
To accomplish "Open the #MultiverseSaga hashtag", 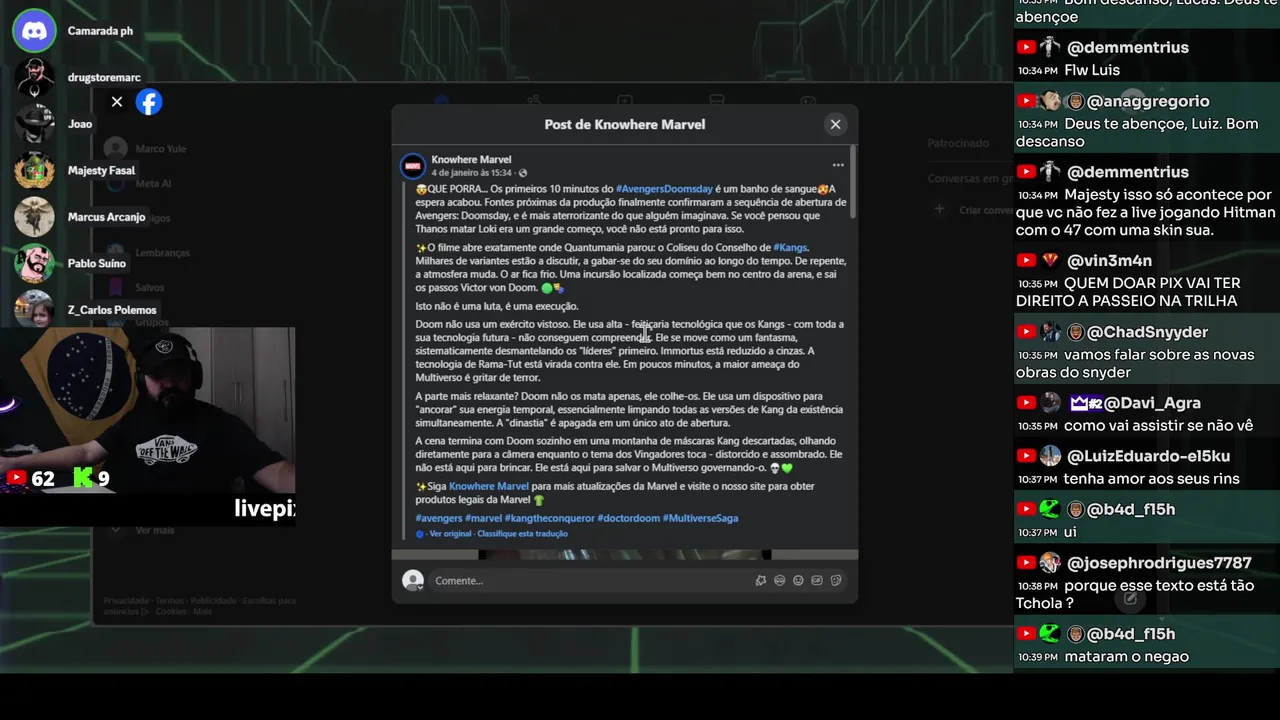I will (700, 518).
